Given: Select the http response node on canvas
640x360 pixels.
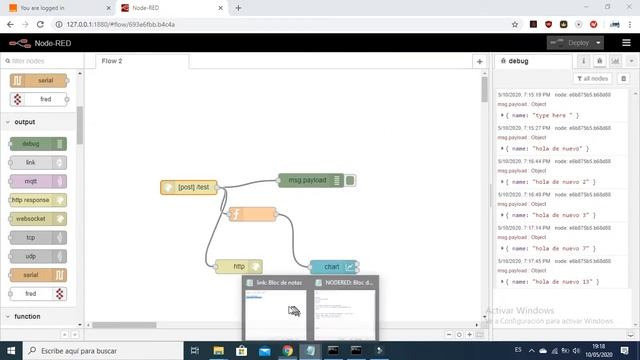Looking at the screenshot, I should point(238,267).
